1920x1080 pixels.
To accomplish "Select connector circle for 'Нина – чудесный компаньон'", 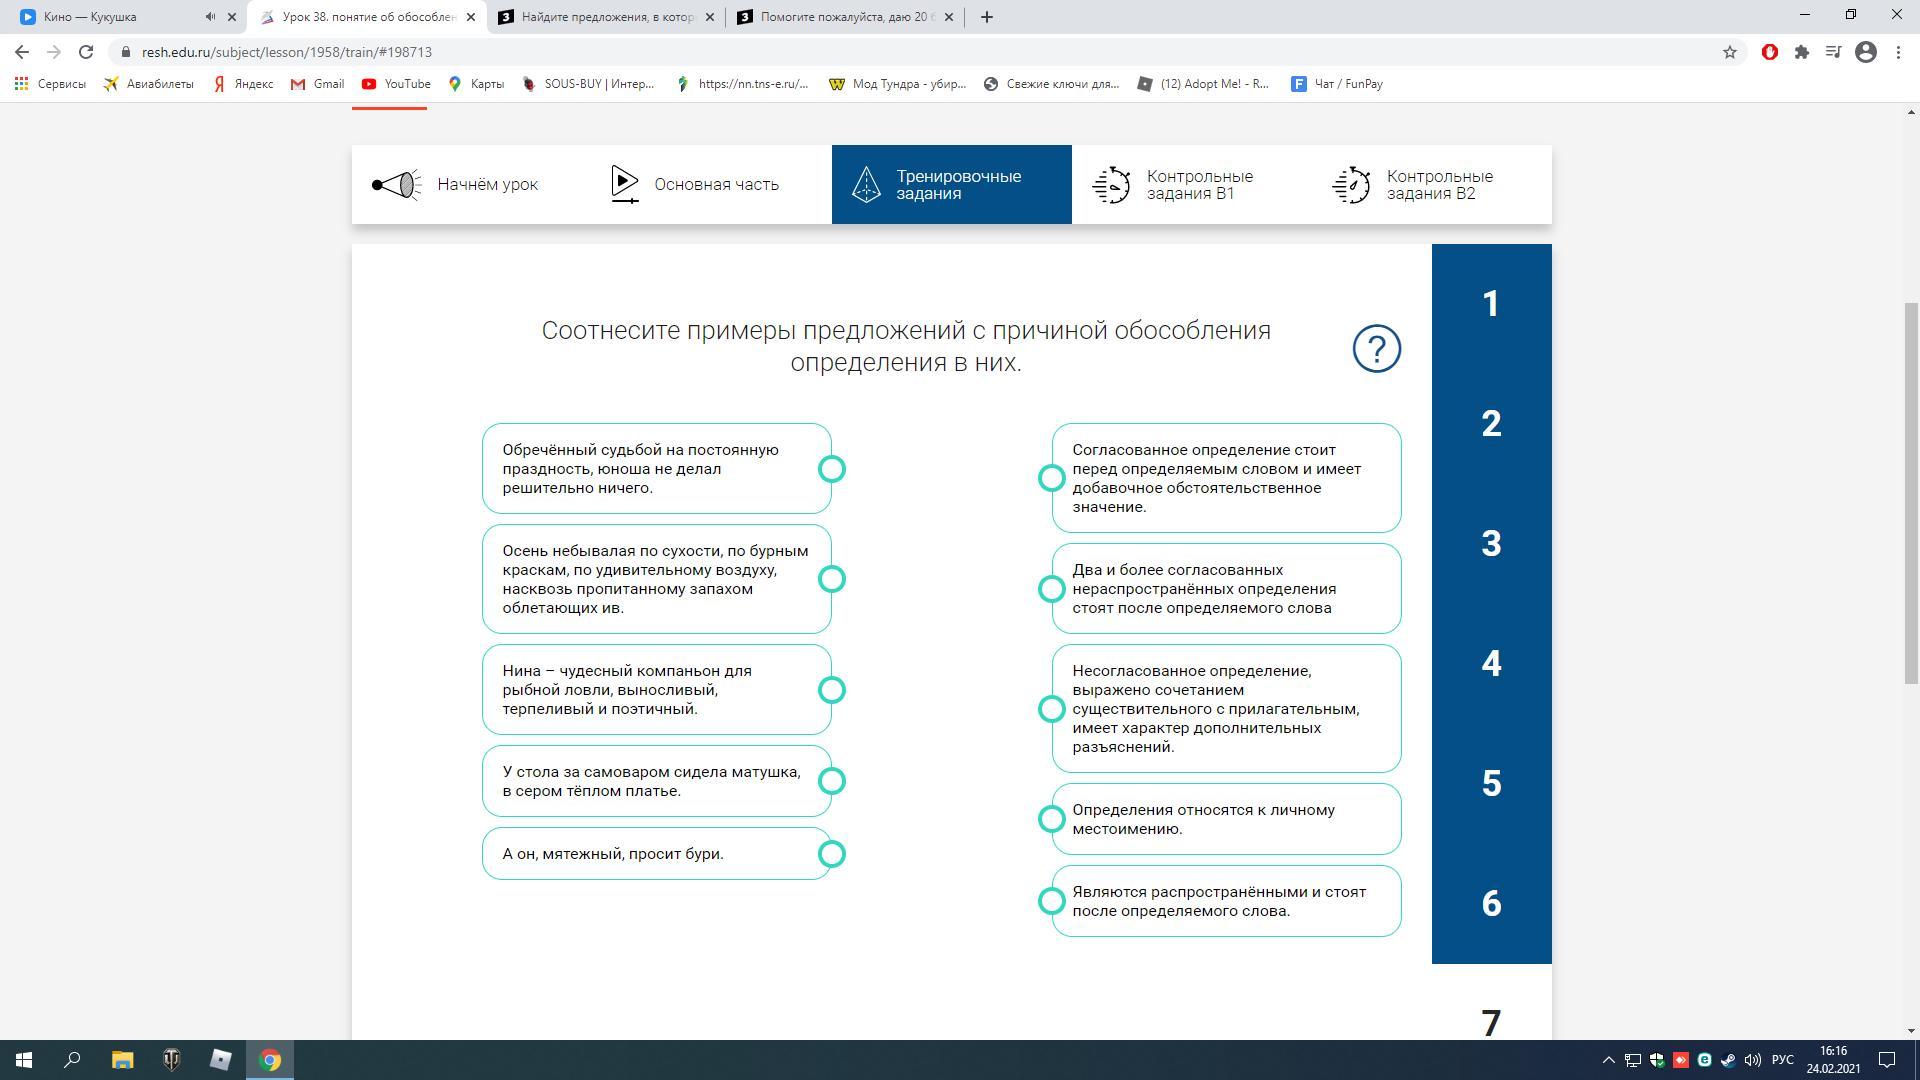I will tap(832, 690).
